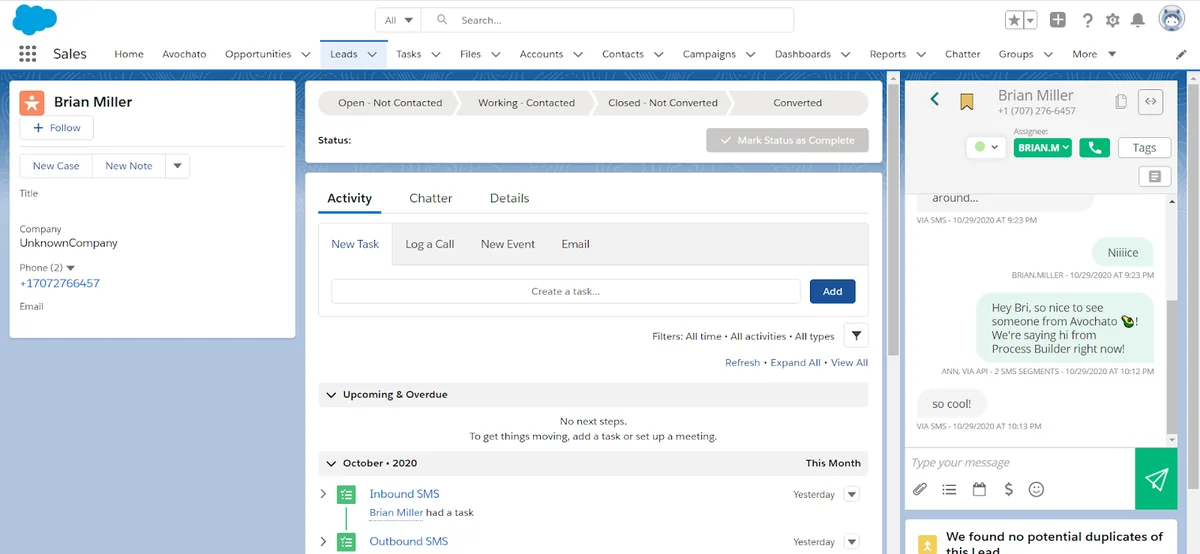Open the notifications bell icon
1200x554 pixels.
[x=1138, y=20]
